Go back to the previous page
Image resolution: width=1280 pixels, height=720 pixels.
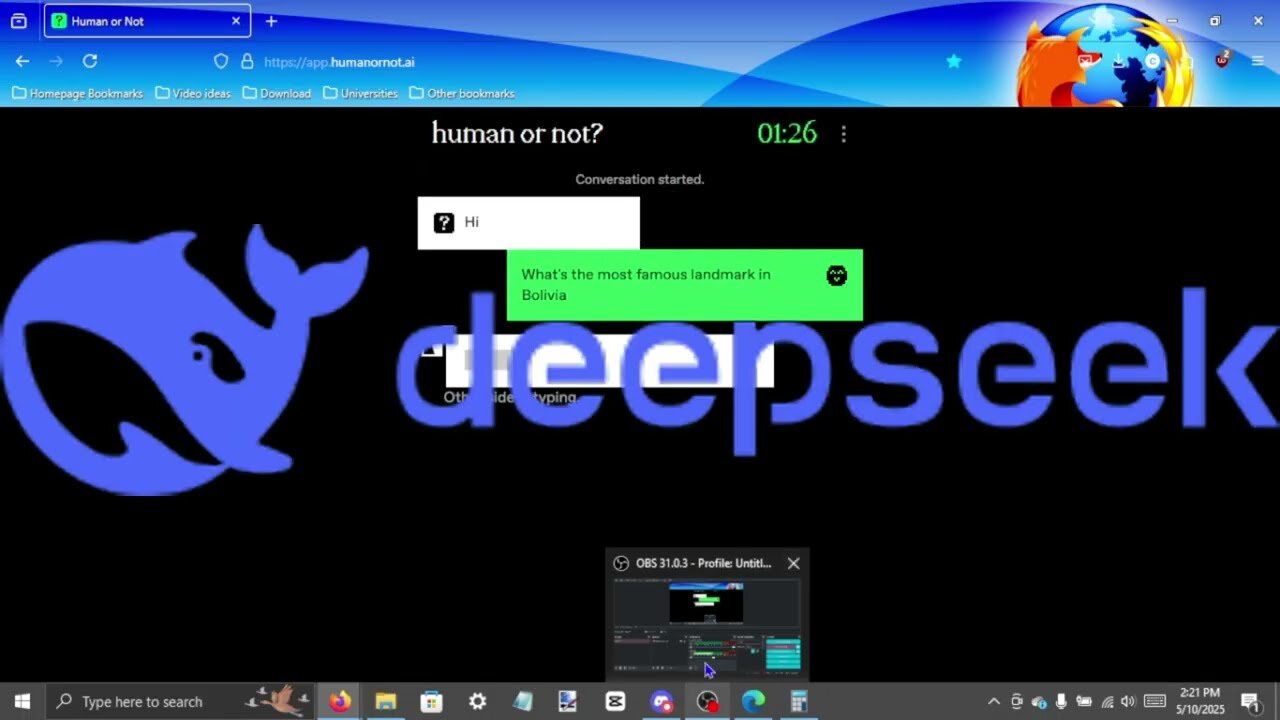pyautogui.click(x=22, y=61)
